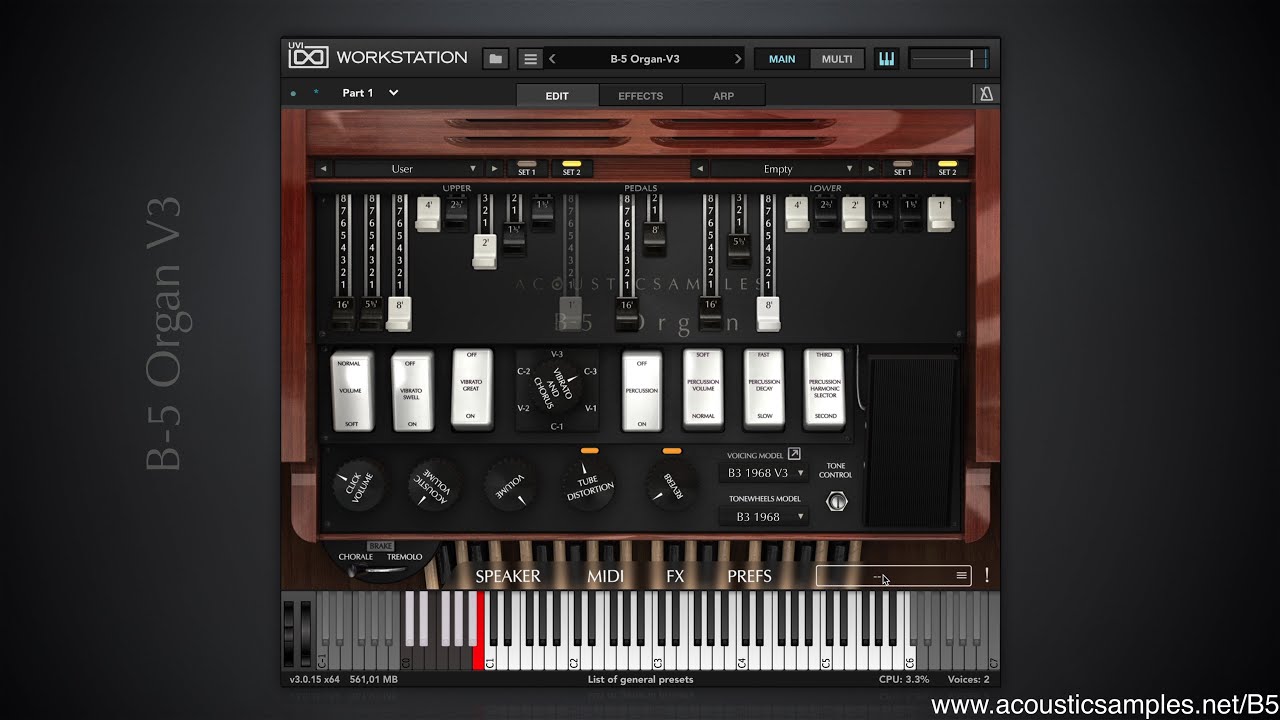Click the main Volume knob
Screen dimensions: 1280x720
(x=510, y=485)
